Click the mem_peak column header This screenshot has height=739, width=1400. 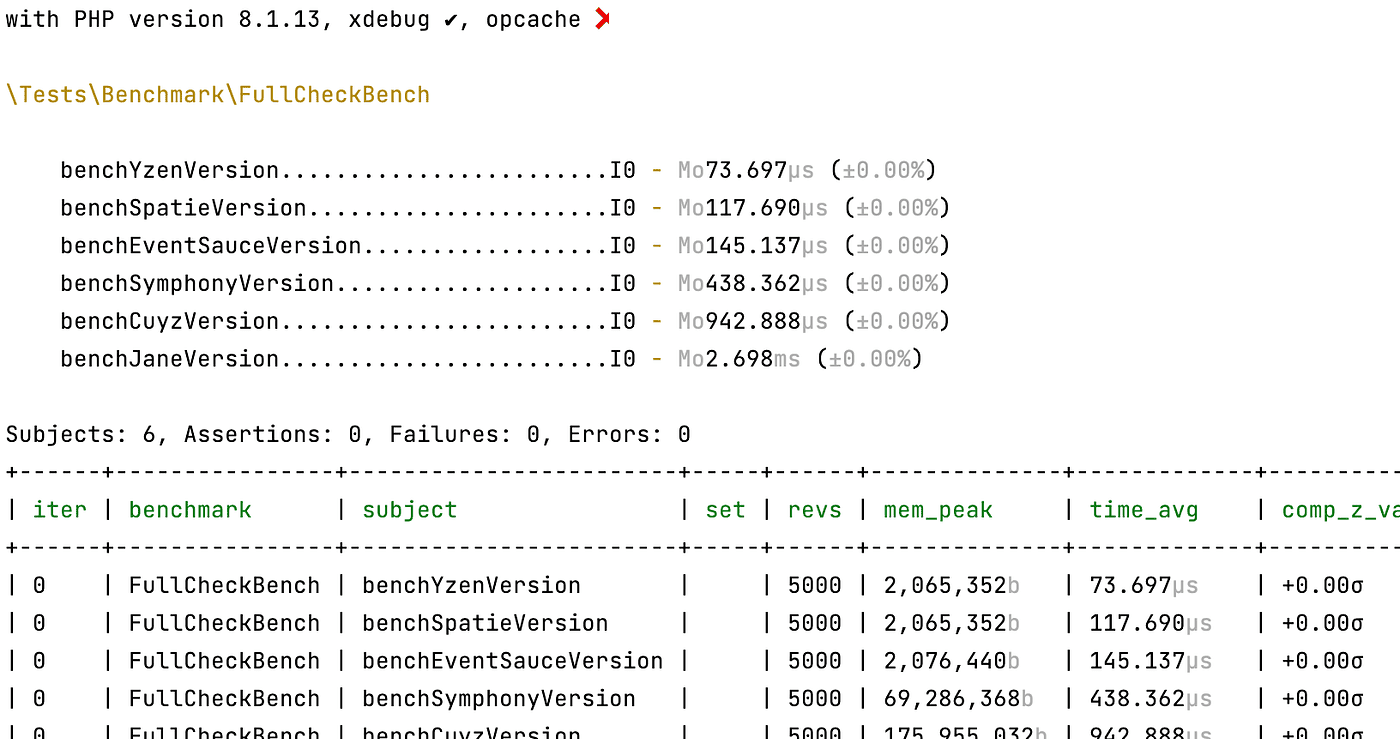[x=938, y=510]
